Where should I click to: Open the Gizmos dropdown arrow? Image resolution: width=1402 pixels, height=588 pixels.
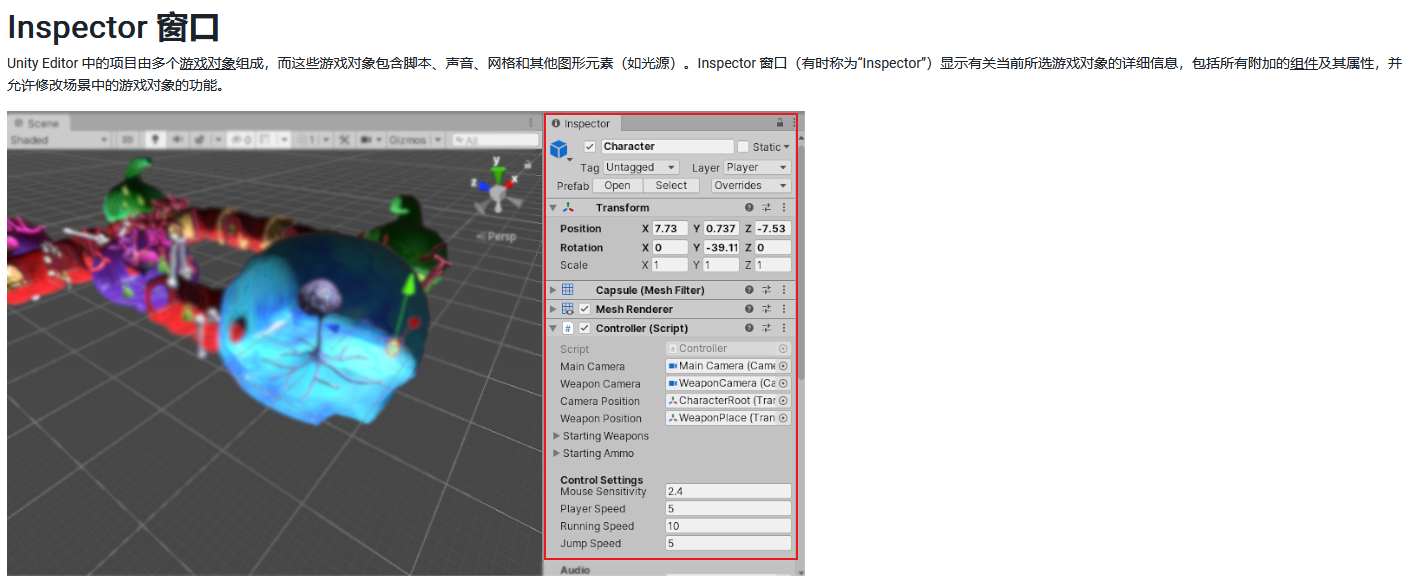(438, 140)
